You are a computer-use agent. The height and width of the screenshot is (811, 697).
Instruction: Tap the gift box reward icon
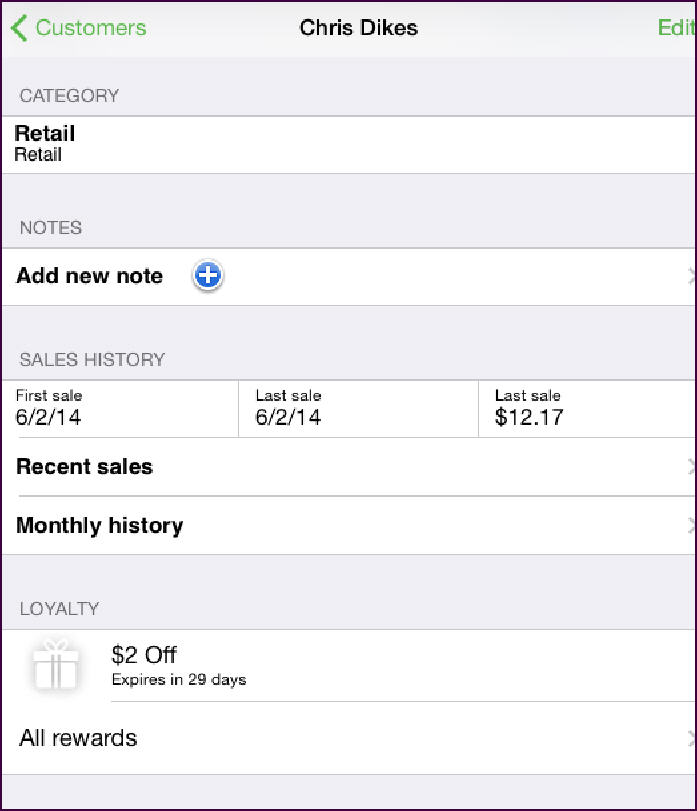(x=55, y=665)
